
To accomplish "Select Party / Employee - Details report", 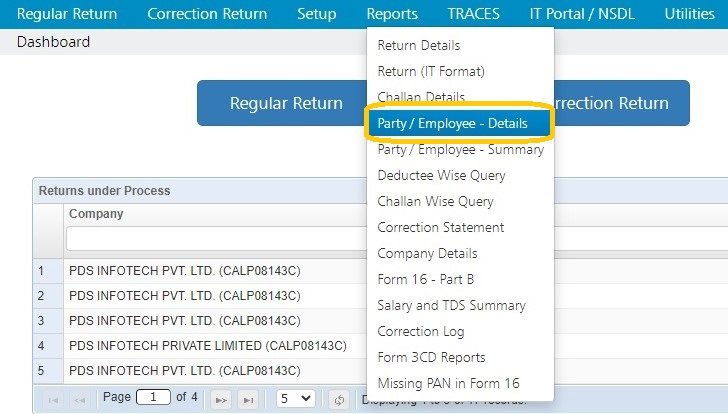I will [452, 123].
